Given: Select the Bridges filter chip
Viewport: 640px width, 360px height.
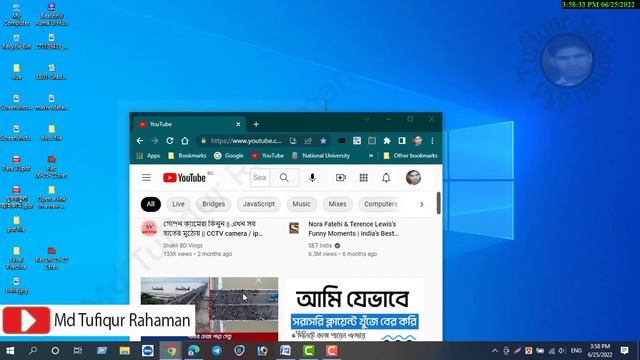Looking at the screenshot, I should click(213, 204).
